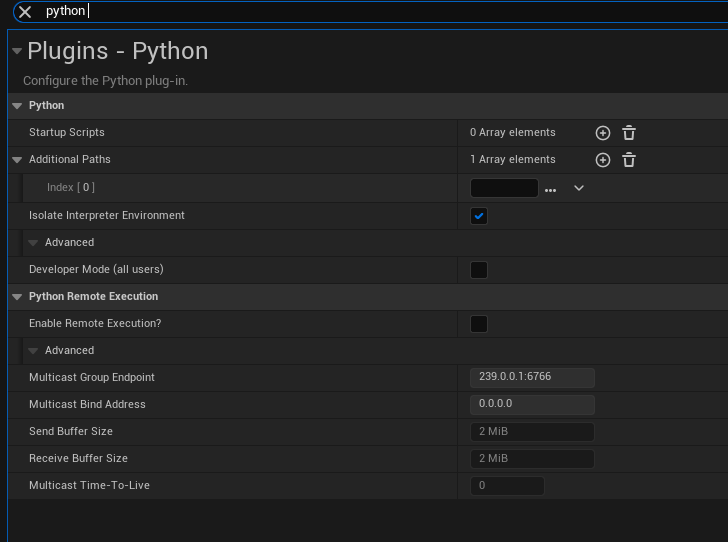Image resolution: width=728 pixels, height=542 pixels.
Task: Collapse the Plugins - Python section
Action: click(x=17, y=51)
